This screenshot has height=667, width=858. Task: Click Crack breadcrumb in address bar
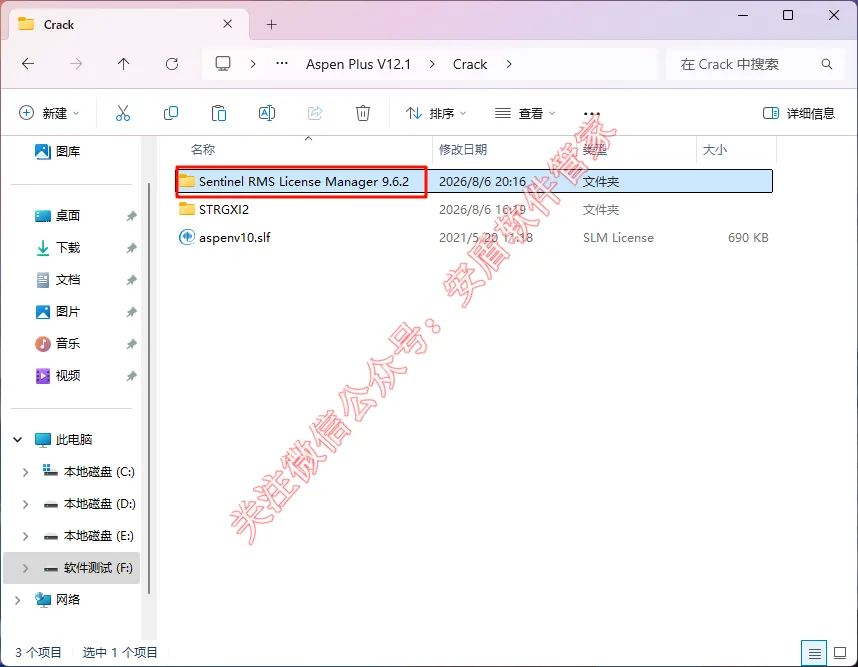[469, 64]
